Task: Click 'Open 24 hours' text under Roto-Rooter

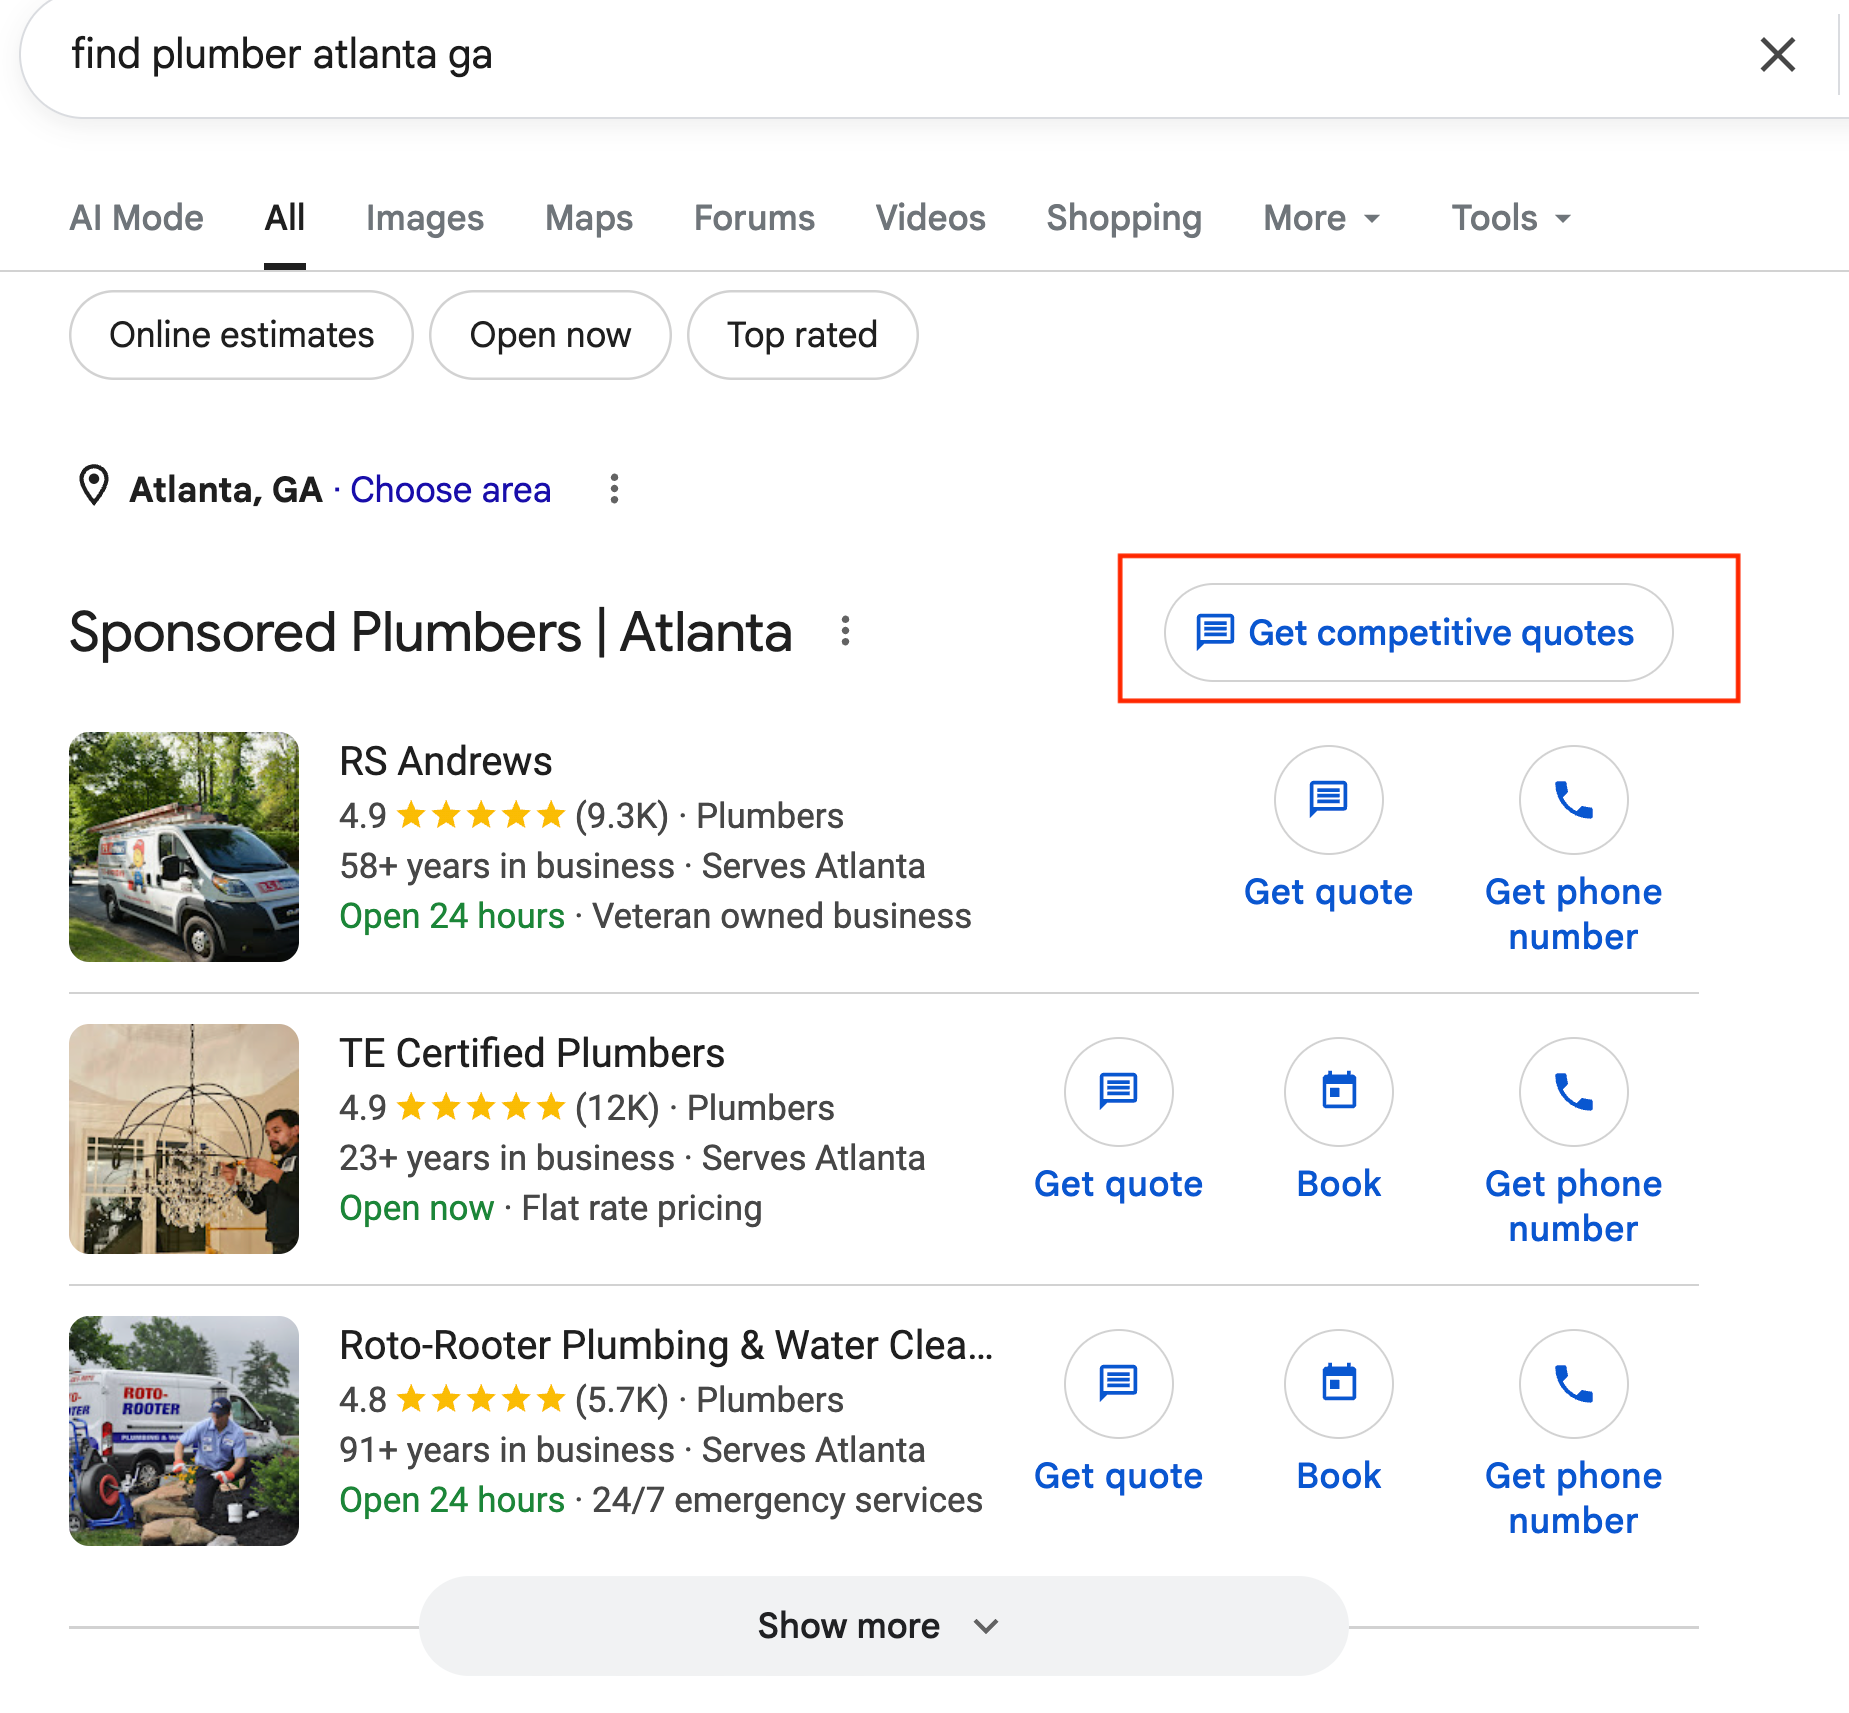Action: [452, 1500]
